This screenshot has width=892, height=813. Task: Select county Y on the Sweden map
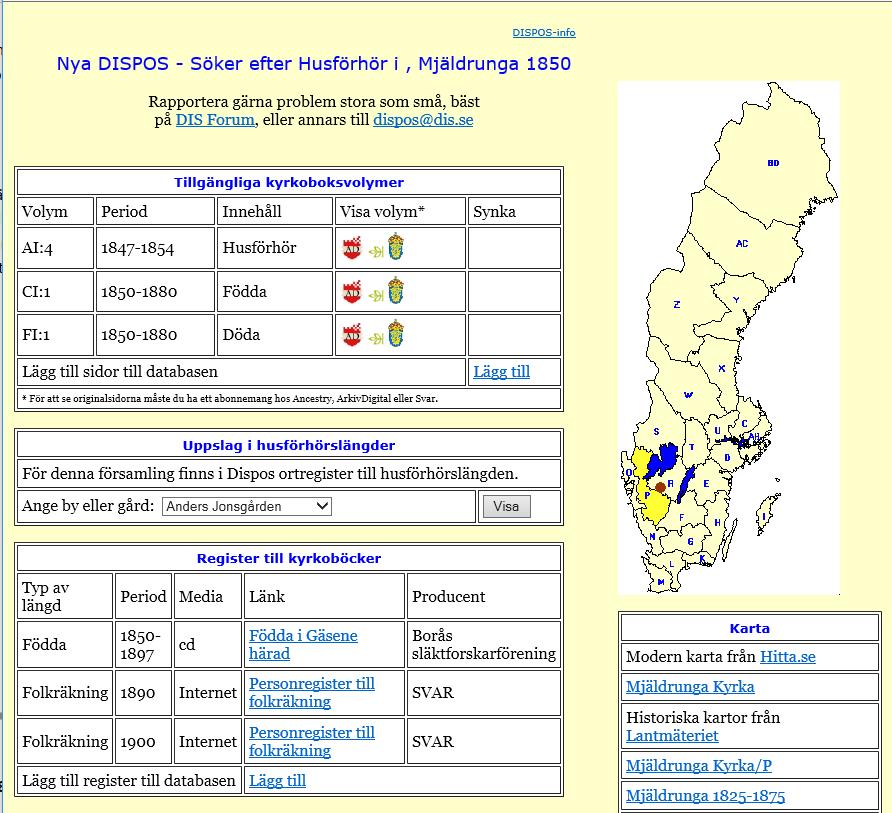click(x=736, y=300)
